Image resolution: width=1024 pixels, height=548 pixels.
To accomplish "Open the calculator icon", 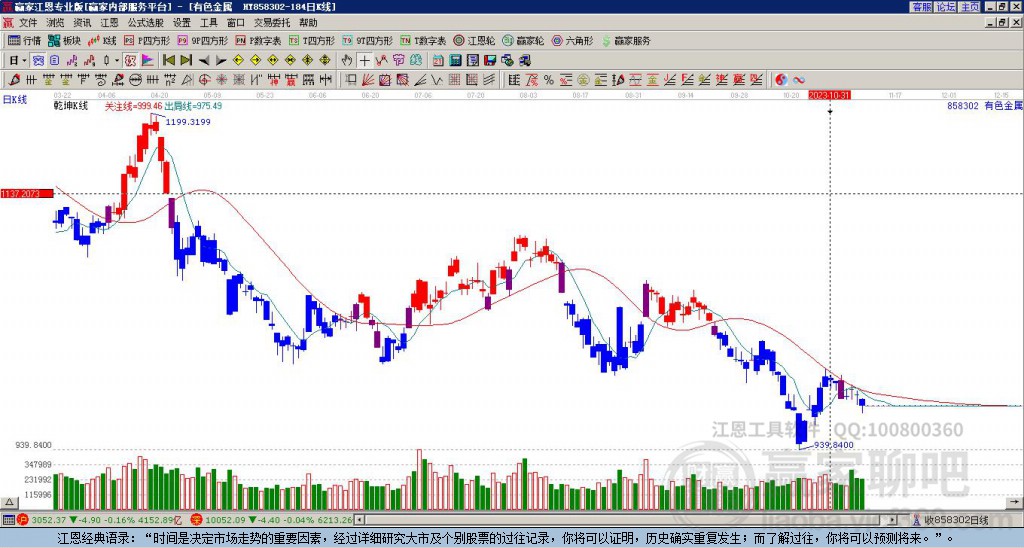I will 455,61.
